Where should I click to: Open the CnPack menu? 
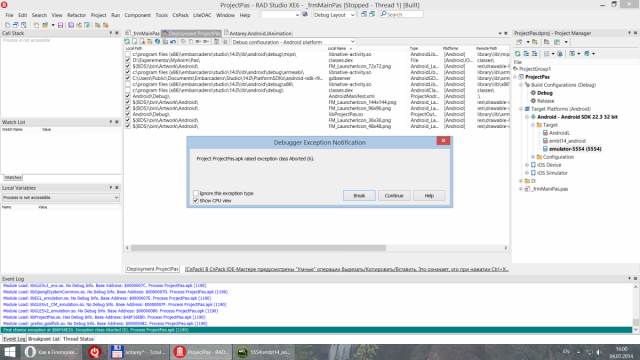pos(180,15)
